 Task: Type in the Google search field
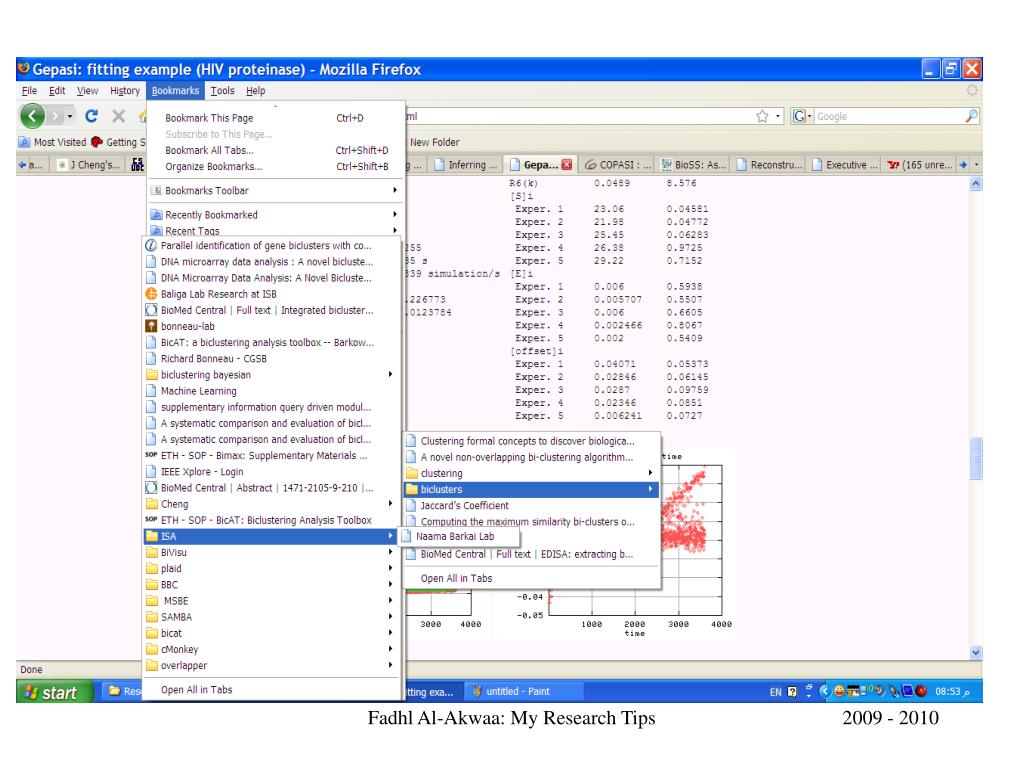888,116
